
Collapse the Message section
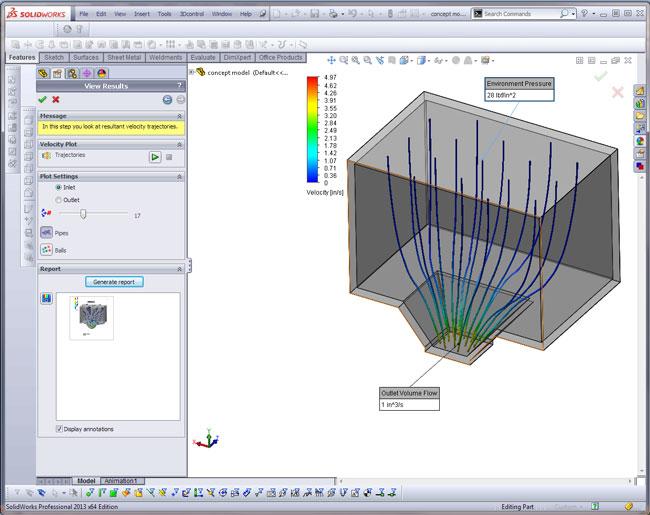[179, 115]
